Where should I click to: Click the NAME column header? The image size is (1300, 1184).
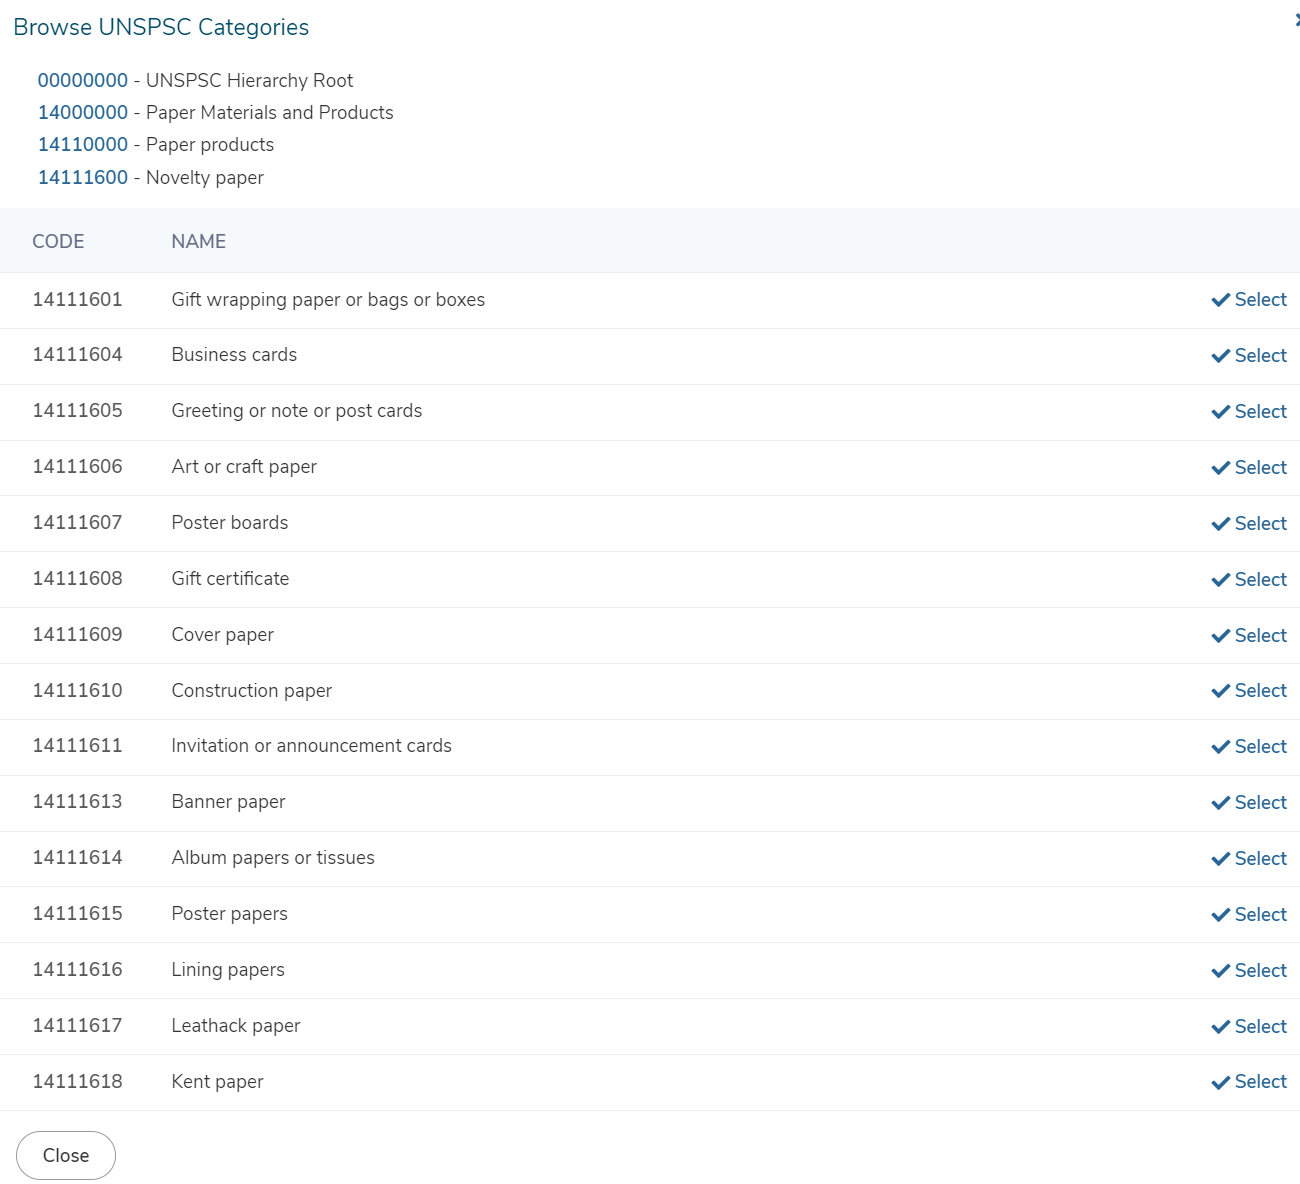(x=198, y=241)
